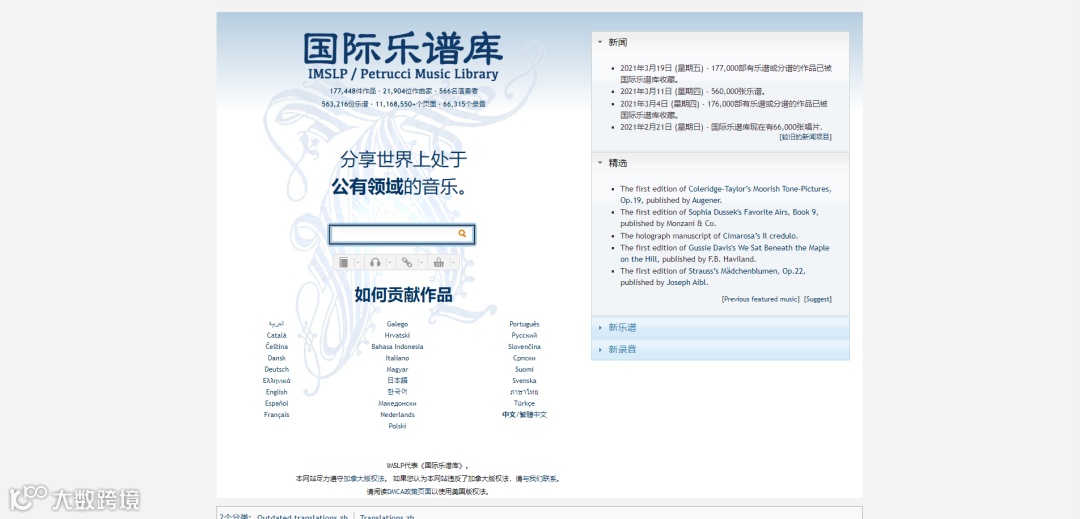Switch language to Македонски
Image resolution: width=1080 pixels, height=519 pixels.
[x=397, y=403]
